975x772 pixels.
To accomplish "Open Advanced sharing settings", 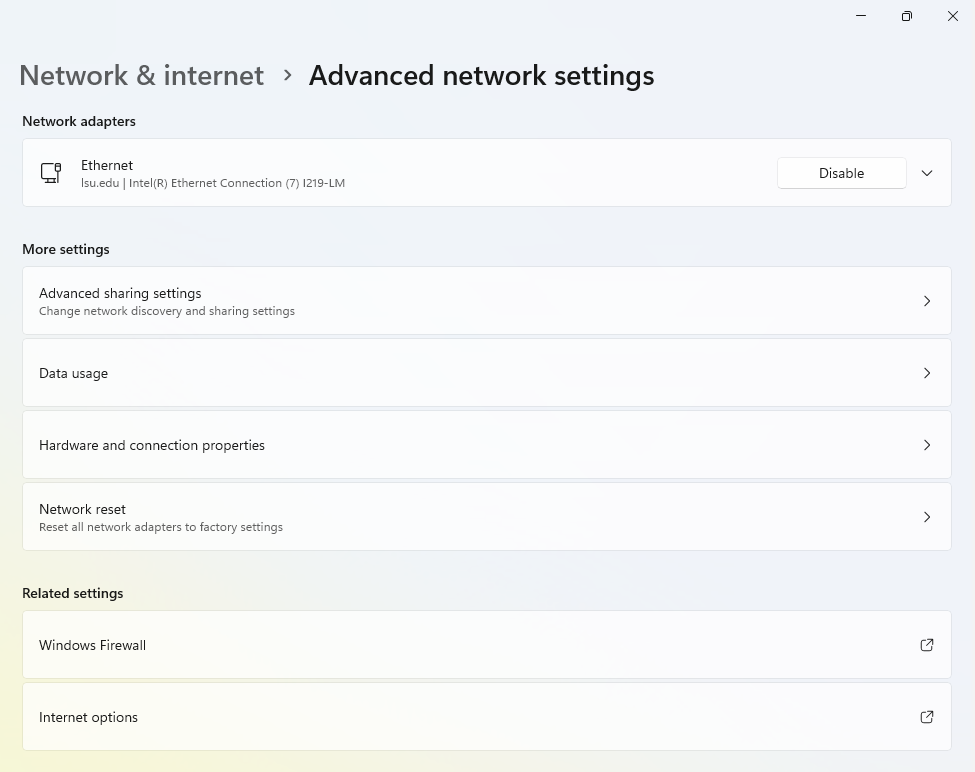I will coord(120,293).
